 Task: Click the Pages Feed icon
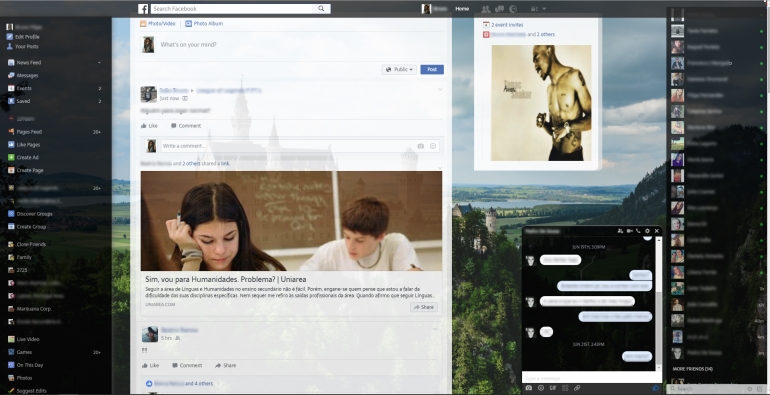pos(11,132)
